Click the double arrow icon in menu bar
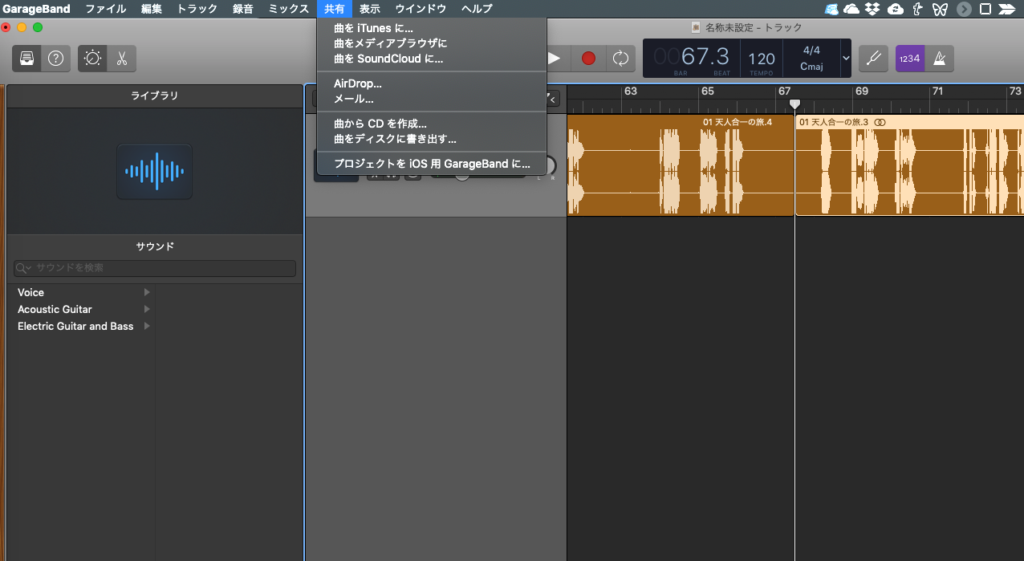 1008,8
